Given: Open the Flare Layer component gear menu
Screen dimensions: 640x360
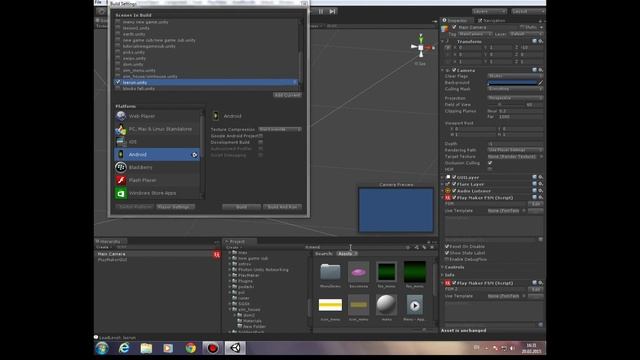Looking at the screenshot, I should [541, 184].
